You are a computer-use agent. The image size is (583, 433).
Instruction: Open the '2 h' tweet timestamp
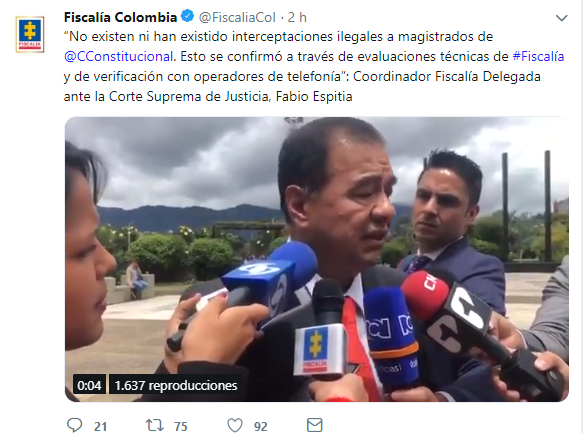pyautogui.click(x=297, y=17)
